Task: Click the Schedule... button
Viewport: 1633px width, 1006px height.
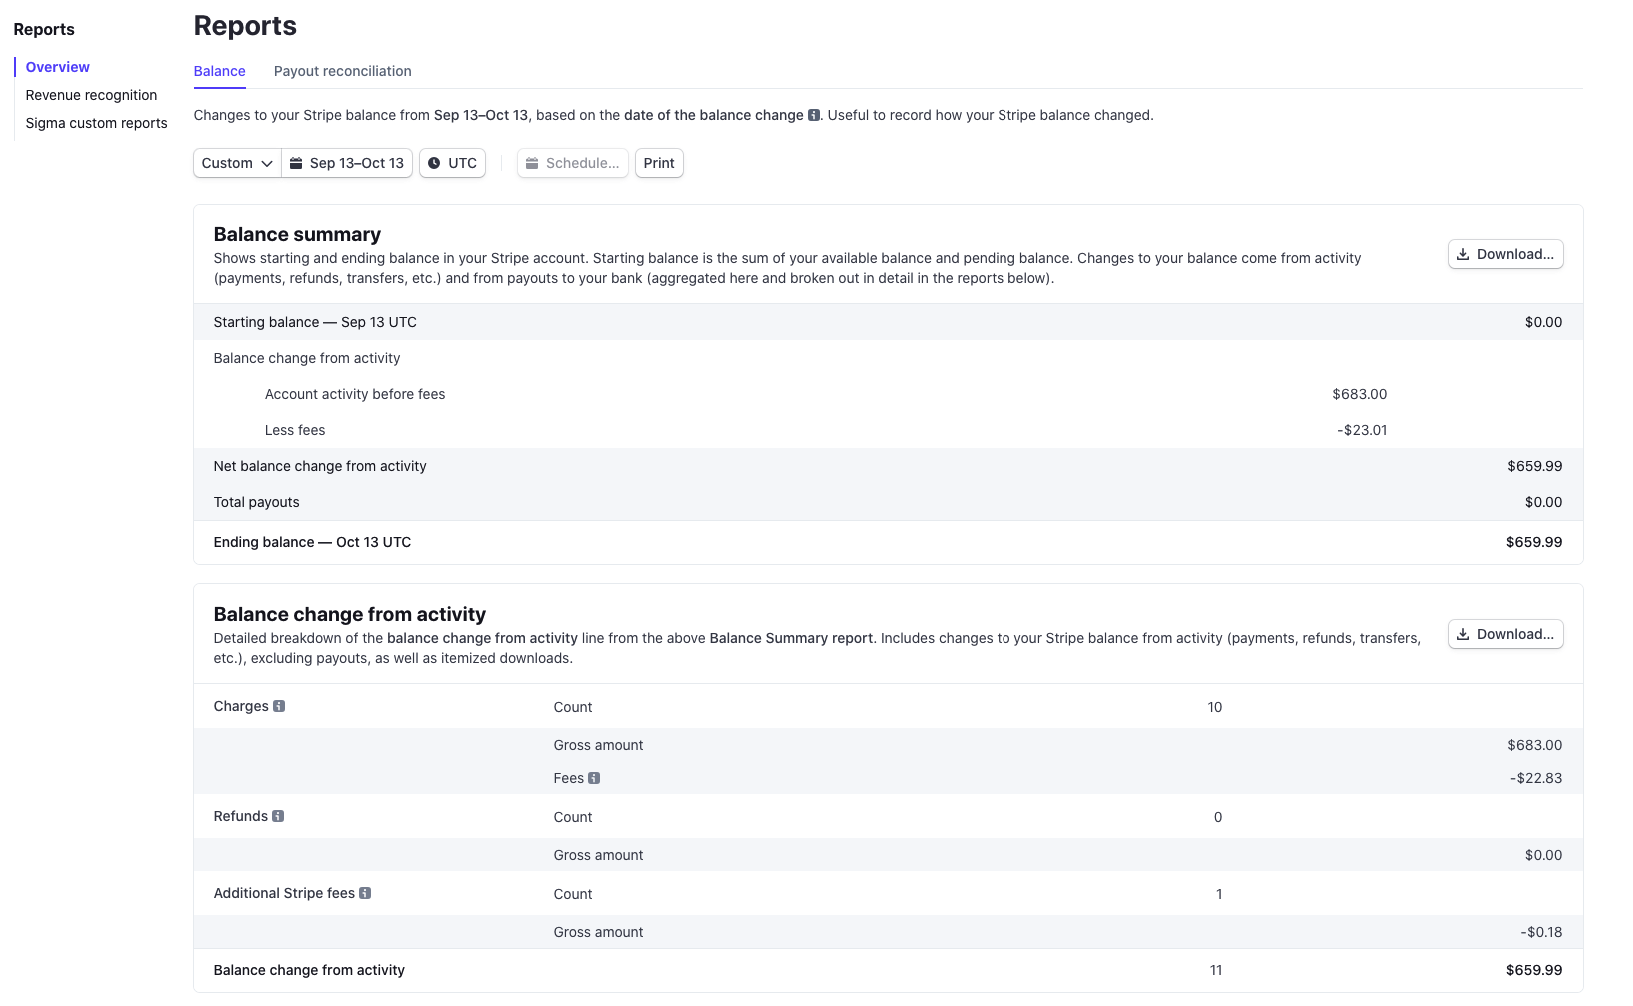Action: (x=572, y=163)
